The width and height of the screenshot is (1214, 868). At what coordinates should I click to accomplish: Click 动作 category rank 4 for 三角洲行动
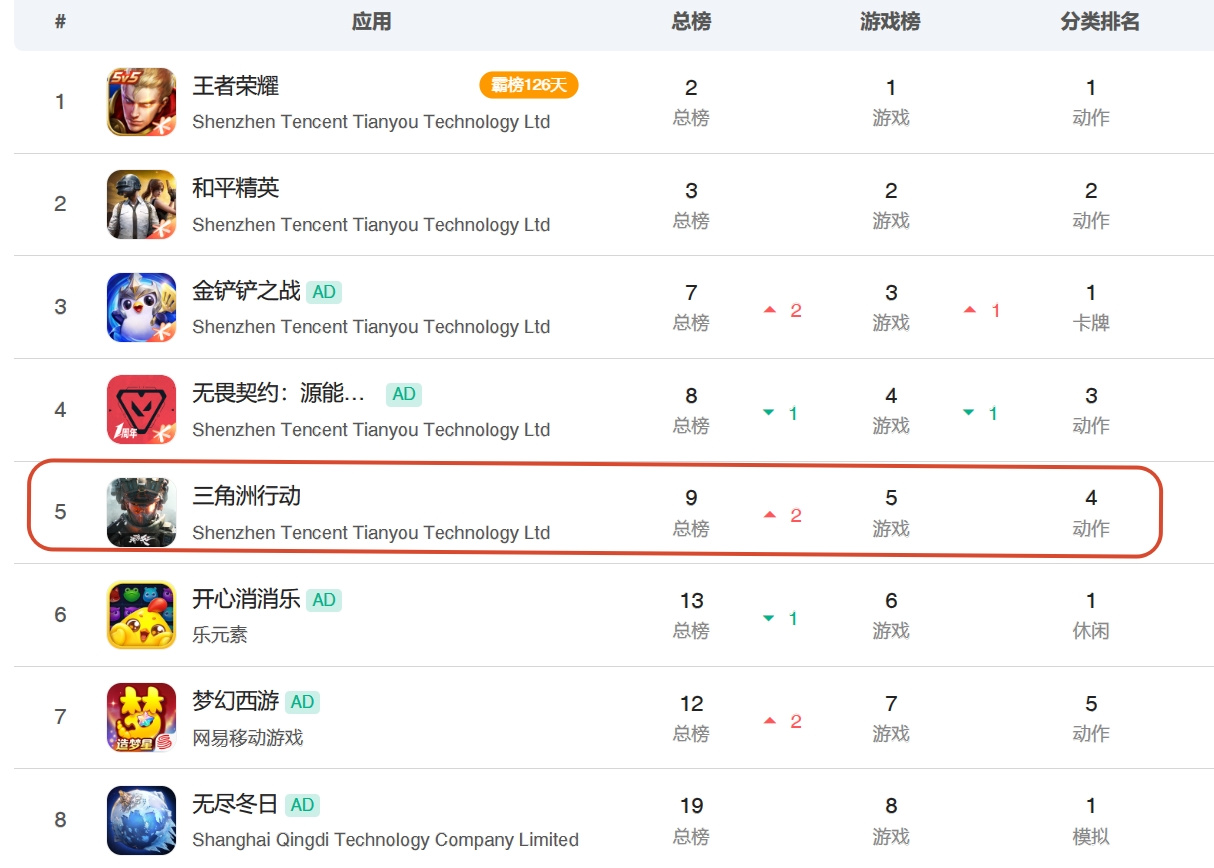pos(1091,512)
